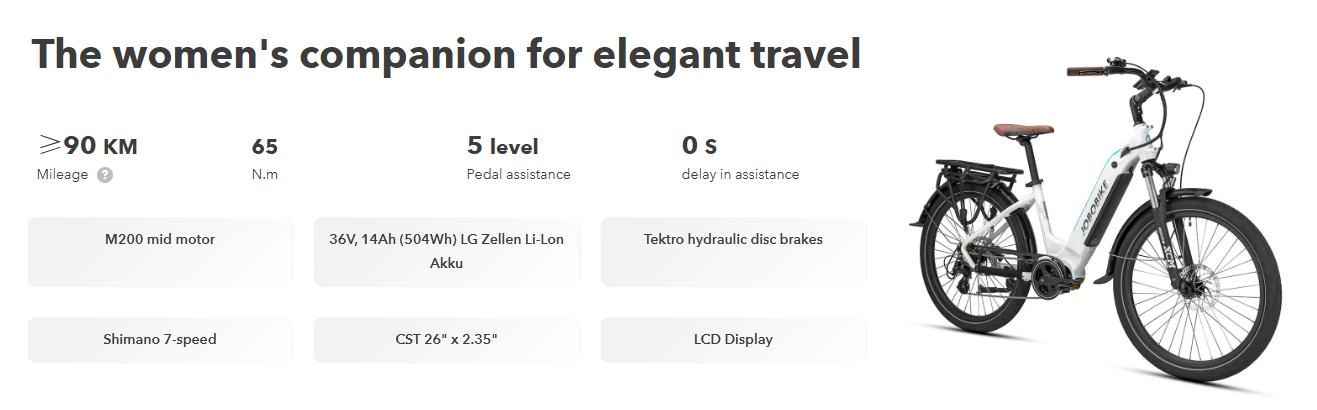1317x410 pixels.
Task: Click the 5 level pedal assistance stat
Action: click(502, 147)
